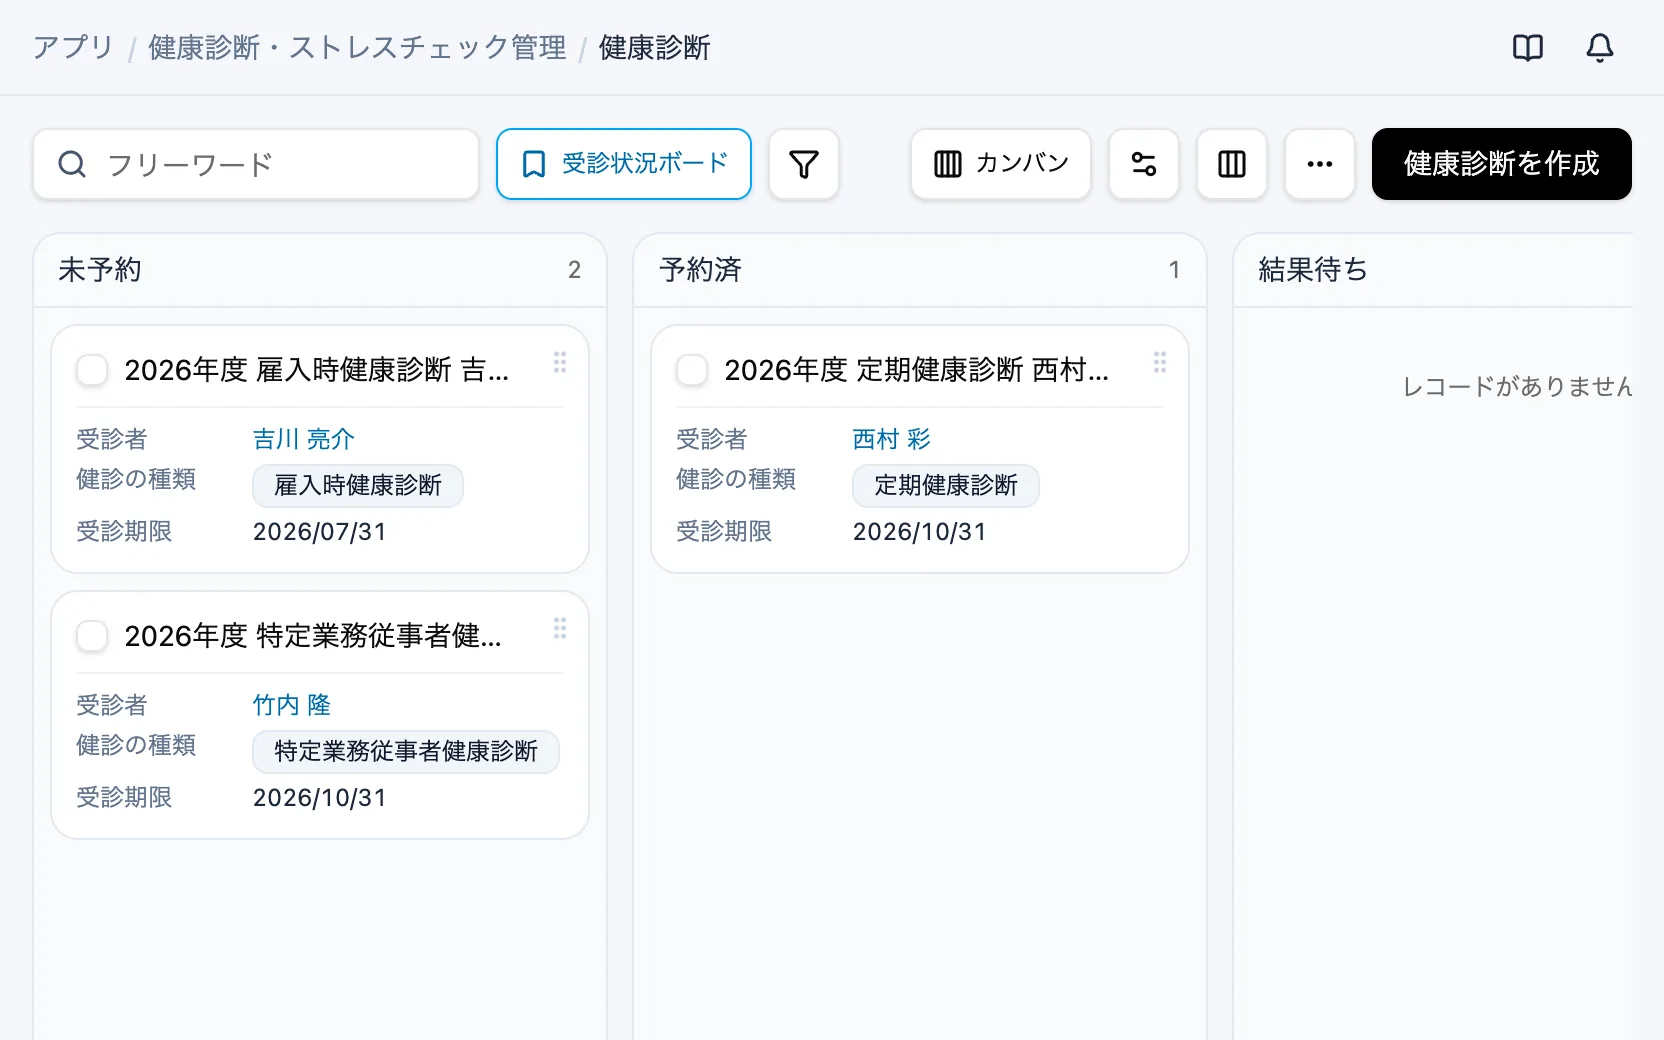Click the 定期健康診断 type tag
The width and height of the screenshot is (1664, 1040).
coord(946,486)
